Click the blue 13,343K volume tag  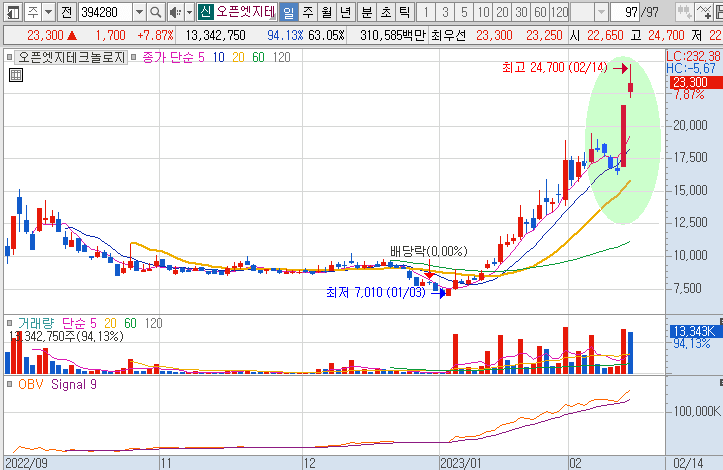695,331
